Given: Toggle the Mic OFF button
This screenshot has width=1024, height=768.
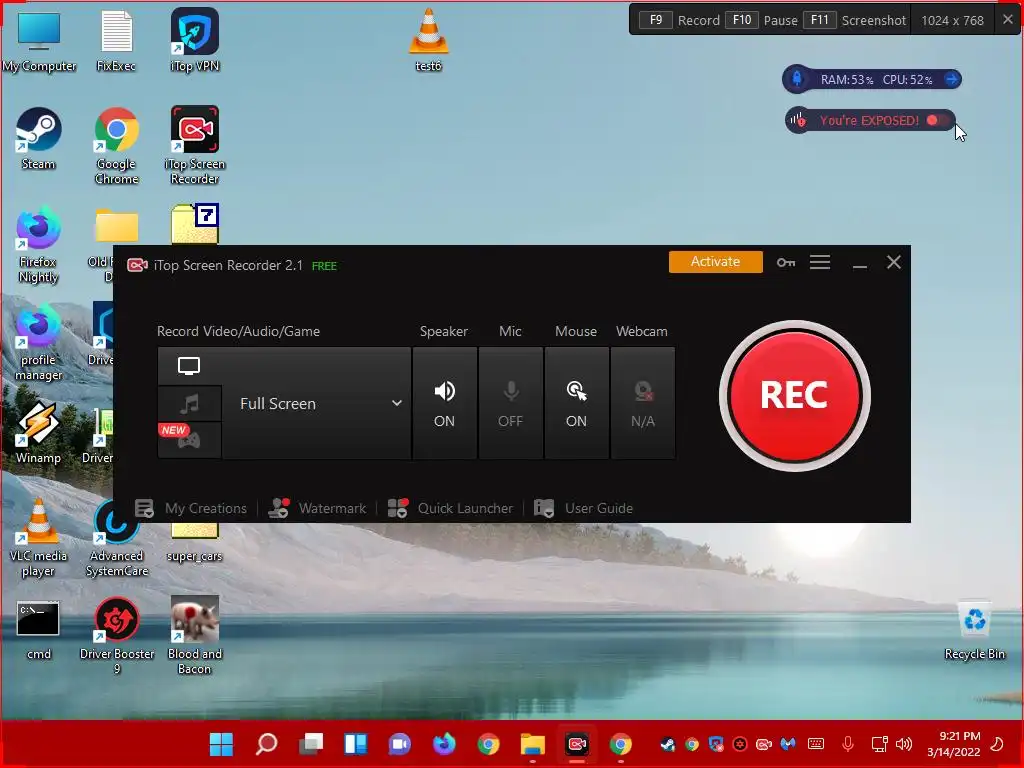Looking at the screenshot, I should (x=511, y=403).
